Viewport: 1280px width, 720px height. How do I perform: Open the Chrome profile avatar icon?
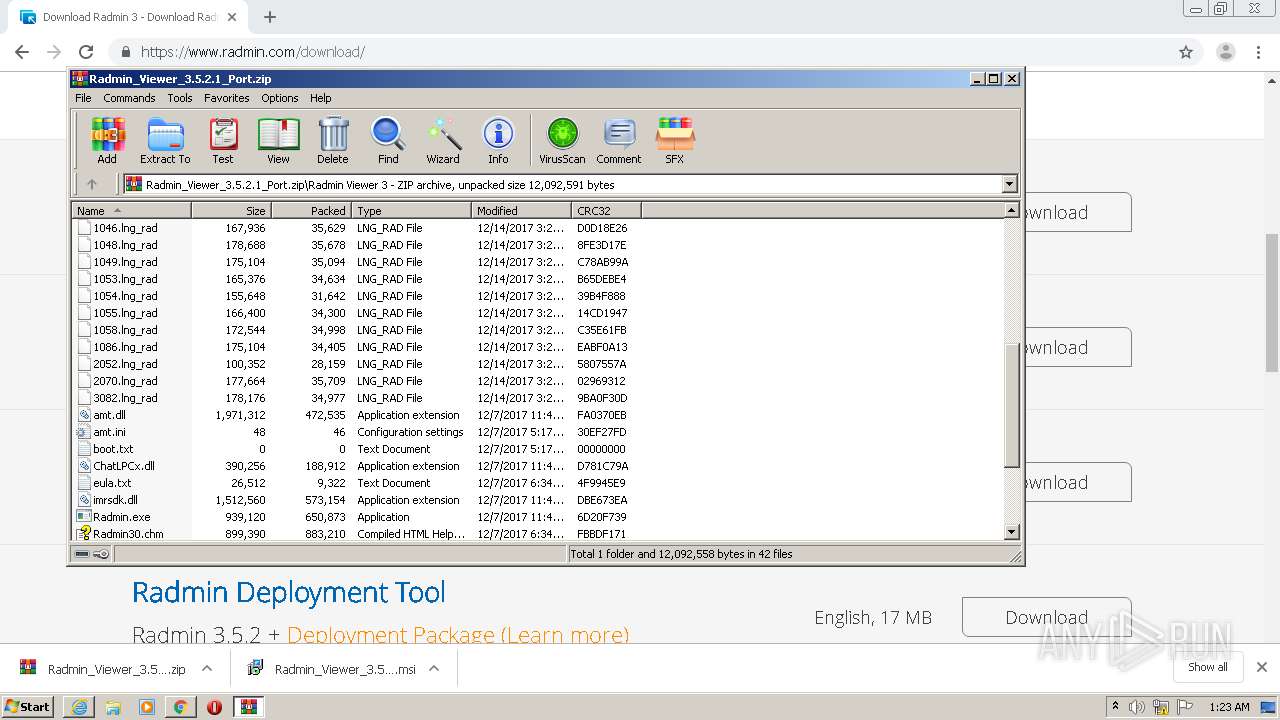point(1226,52)
